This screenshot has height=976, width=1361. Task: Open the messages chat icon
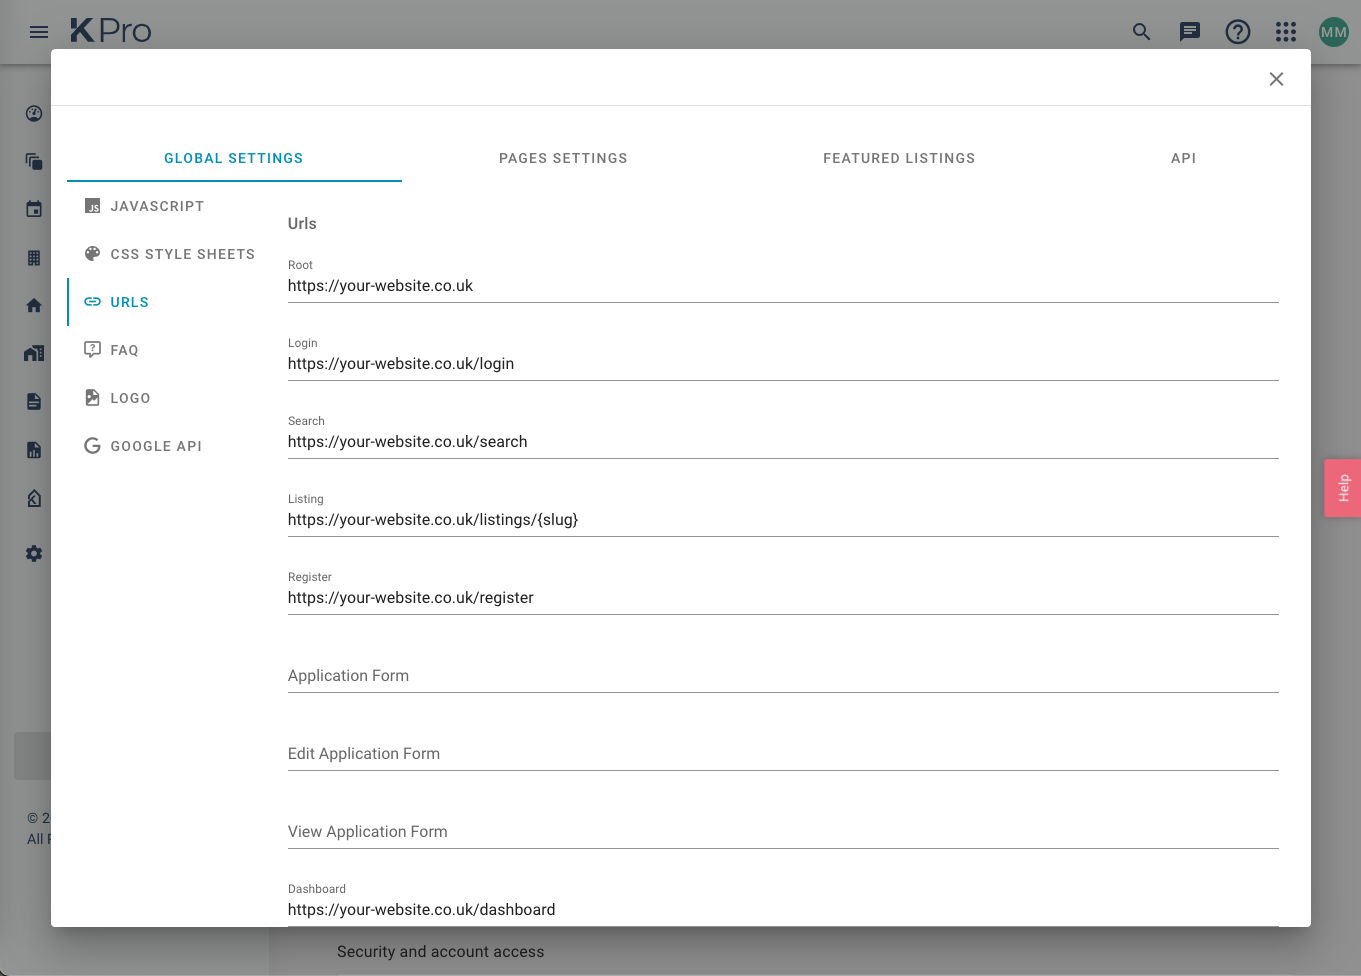1189,31
